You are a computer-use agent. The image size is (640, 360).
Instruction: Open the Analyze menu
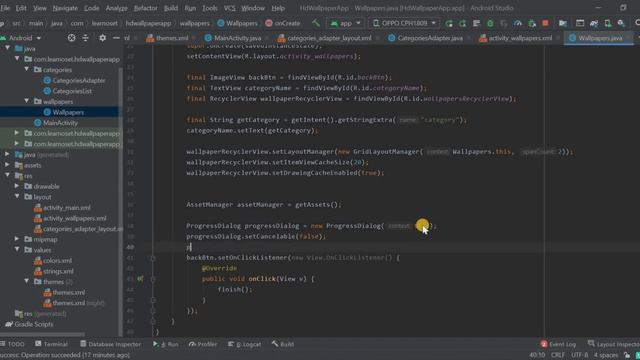(x=116, y=8)
